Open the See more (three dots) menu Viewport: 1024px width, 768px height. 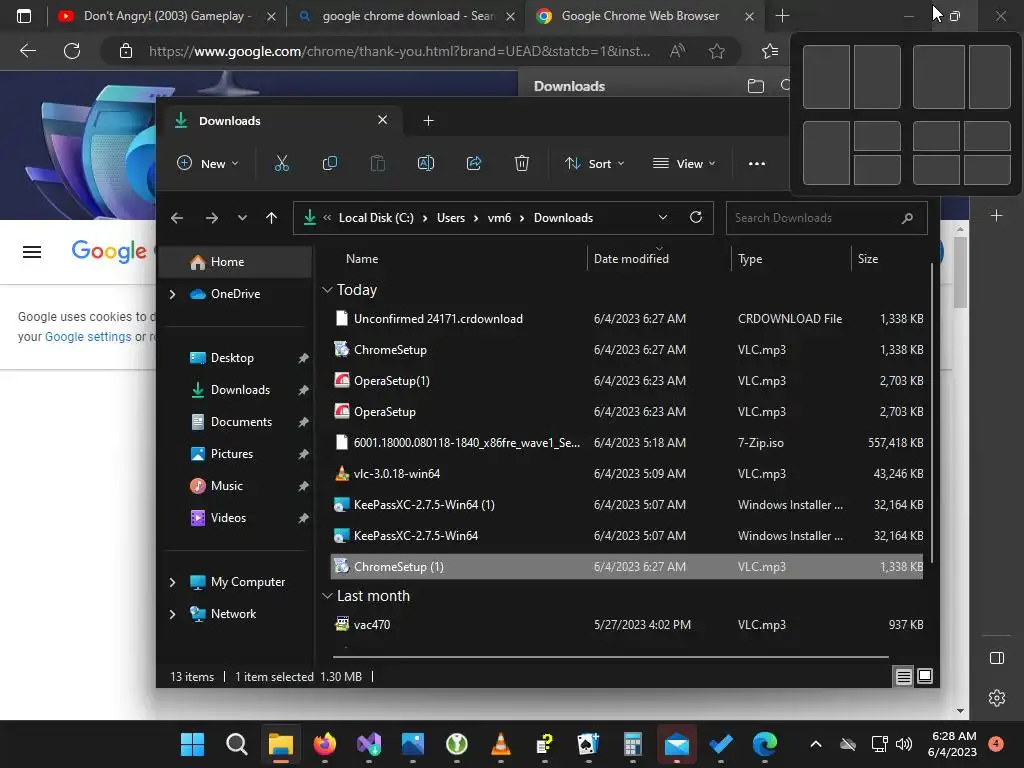pos(757,164)
